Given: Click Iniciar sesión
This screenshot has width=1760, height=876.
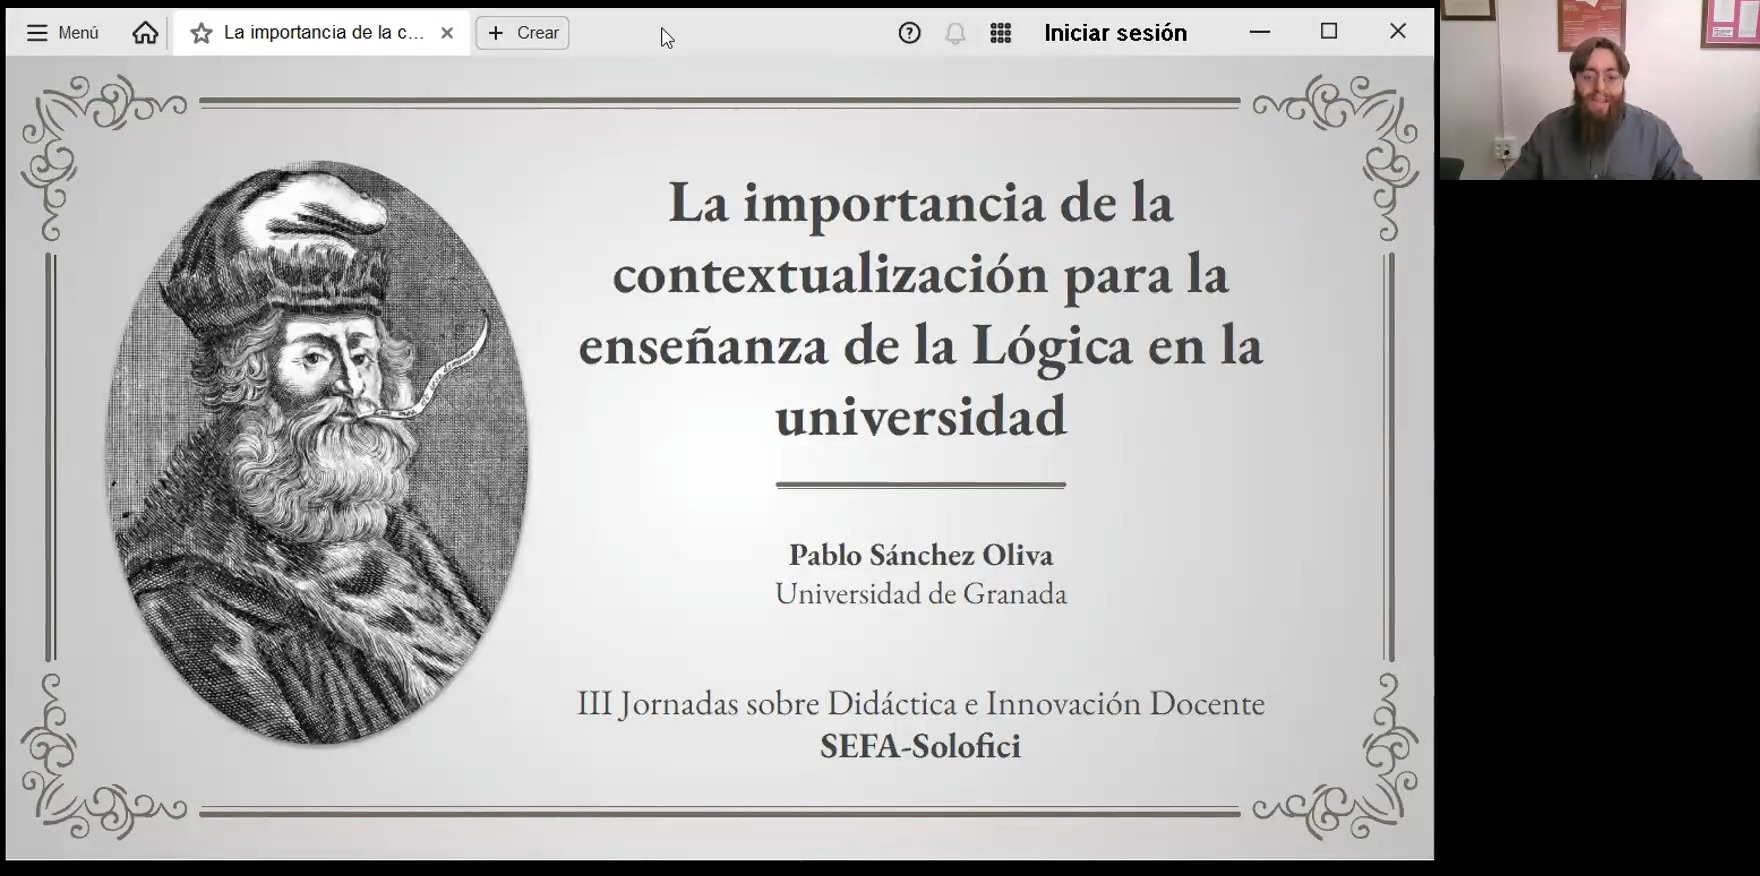Looking at the screenshot, I should 1115,33.
